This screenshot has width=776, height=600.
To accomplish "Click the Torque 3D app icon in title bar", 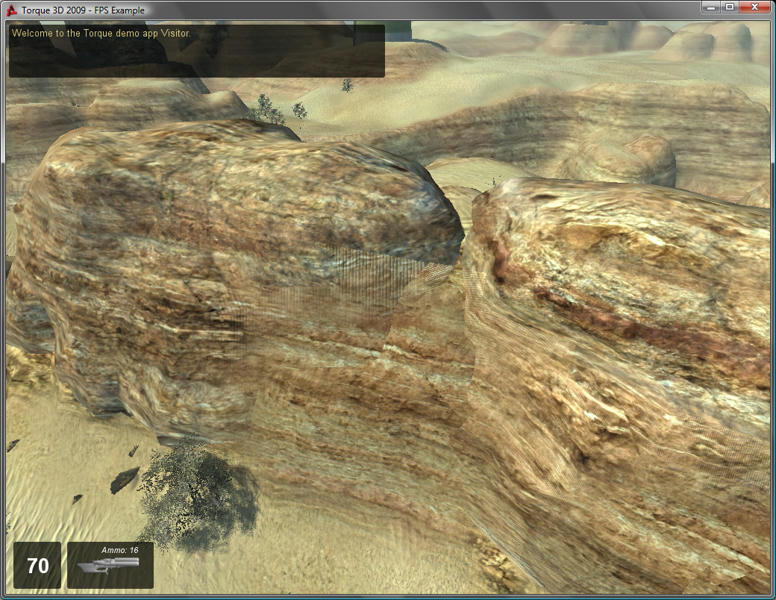I will (11, 9).
